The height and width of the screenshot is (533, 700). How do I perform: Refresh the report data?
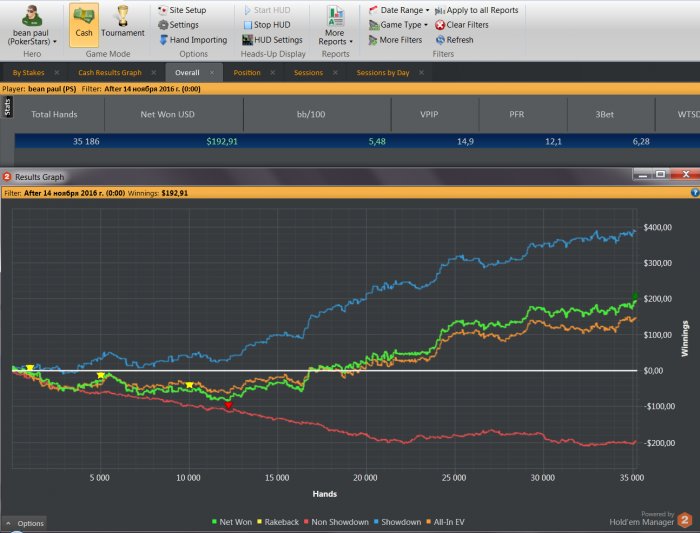point(453,40)
